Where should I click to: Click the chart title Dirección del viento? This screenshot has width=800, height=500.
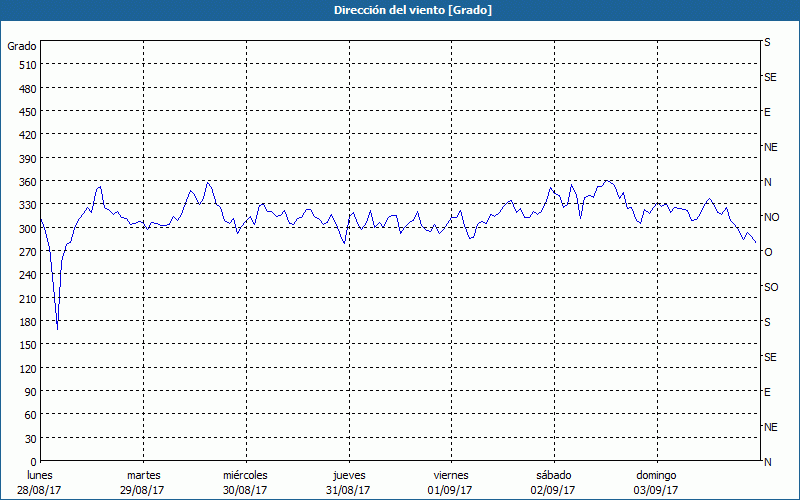coord(399,10)
